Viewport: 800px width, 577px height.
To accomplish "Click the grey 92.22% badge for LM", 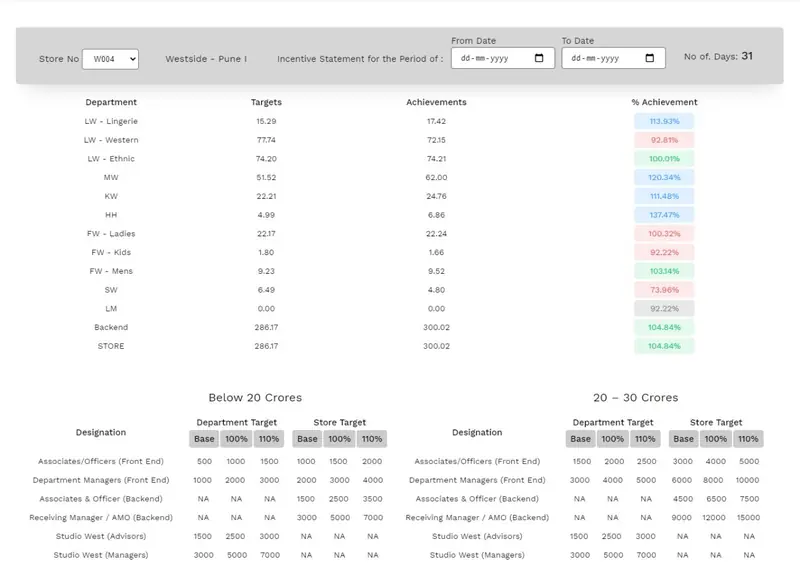I will 664,309.
